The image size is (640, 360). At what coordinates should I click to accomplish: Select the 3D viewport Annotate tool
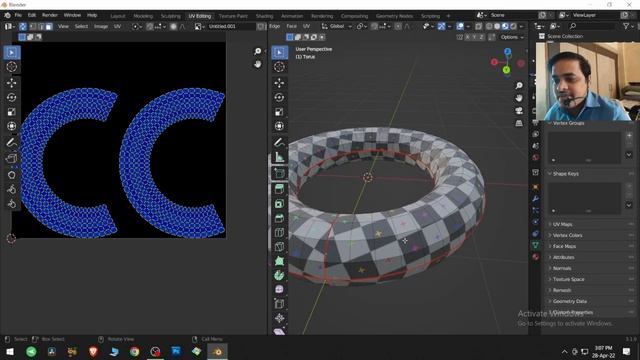(280, 142)
